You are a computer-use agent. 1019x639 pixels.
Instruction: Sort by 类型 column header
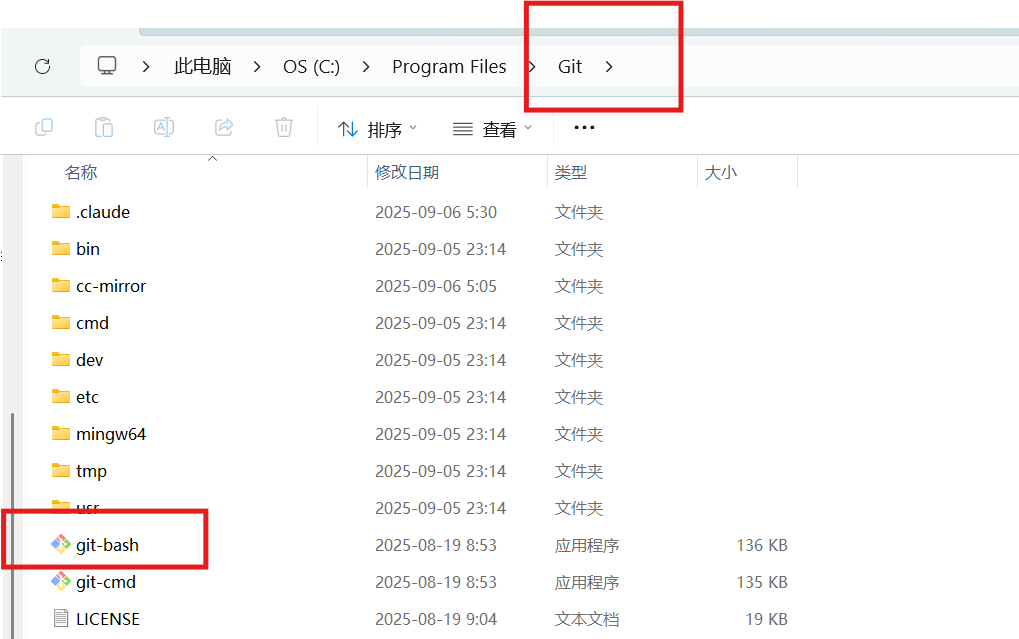571,172
